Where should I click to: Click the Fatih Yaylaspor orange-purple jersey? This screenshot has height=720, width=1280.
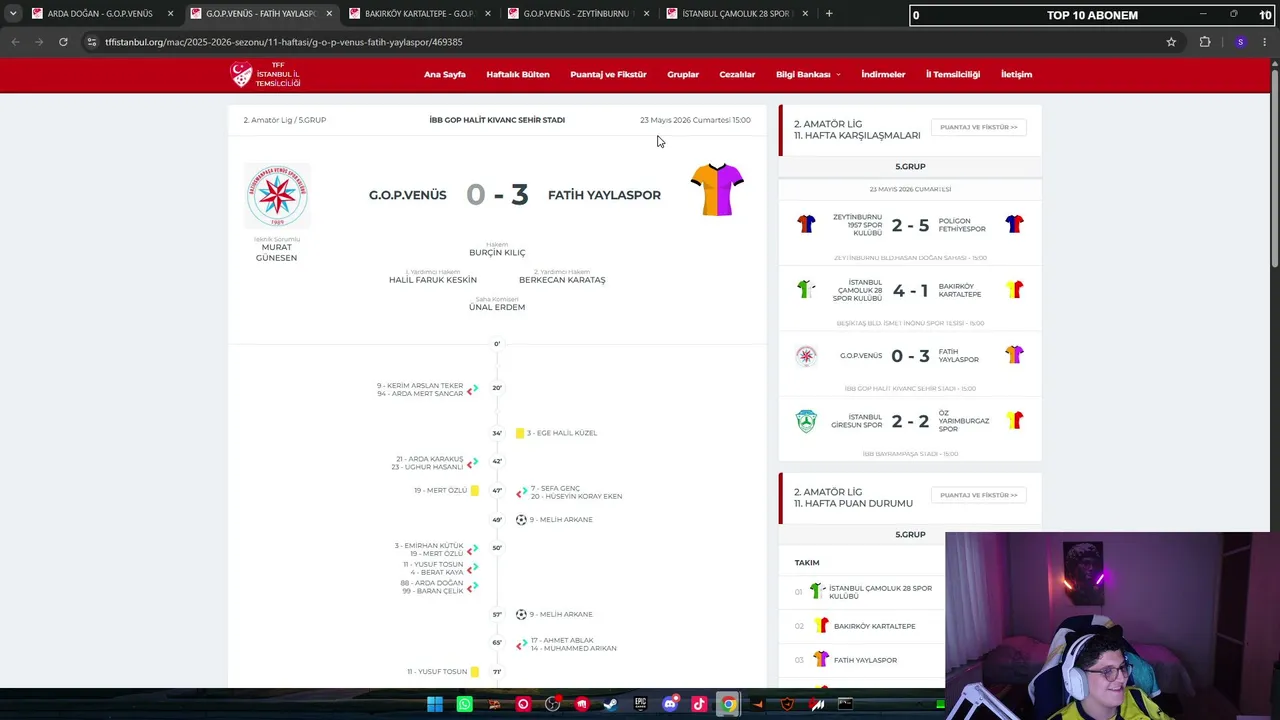717,189
